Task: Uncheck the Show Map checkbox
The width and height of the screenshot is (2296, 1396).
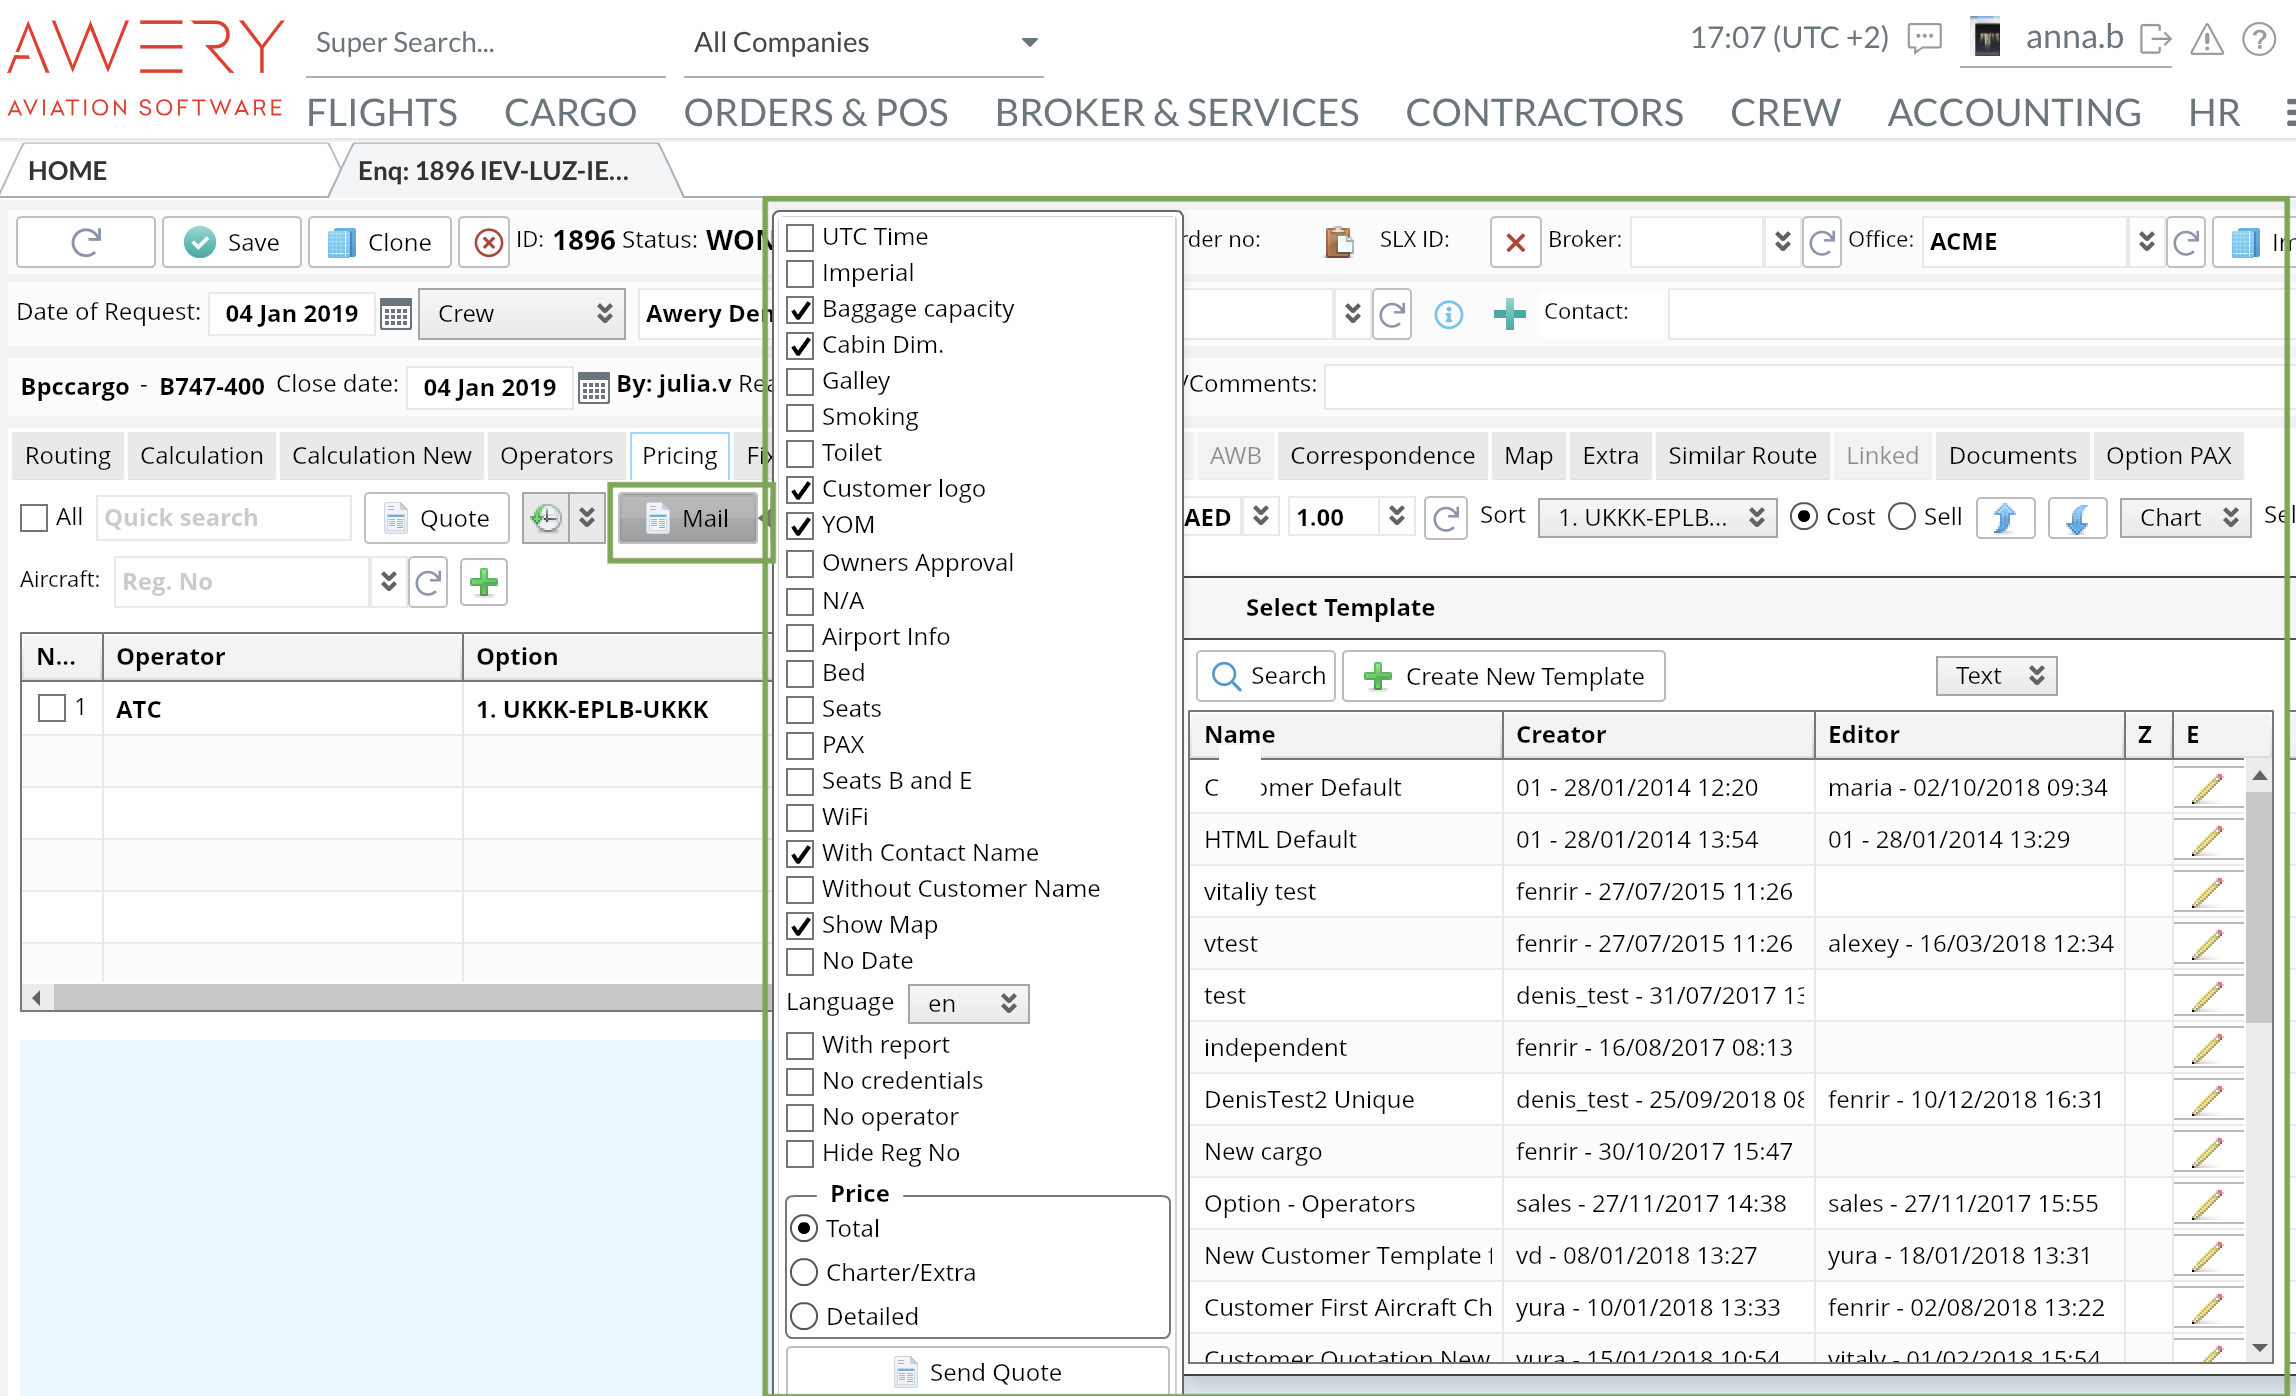Action: (800, 926)
